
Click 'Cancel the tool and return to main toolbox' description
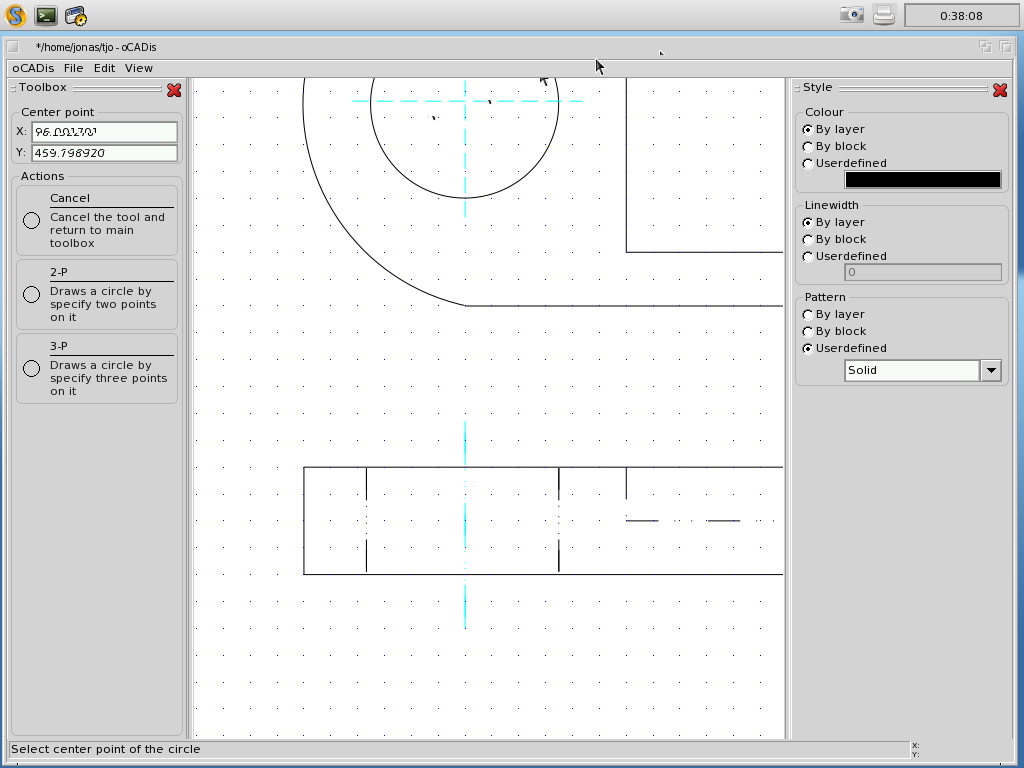107,230
